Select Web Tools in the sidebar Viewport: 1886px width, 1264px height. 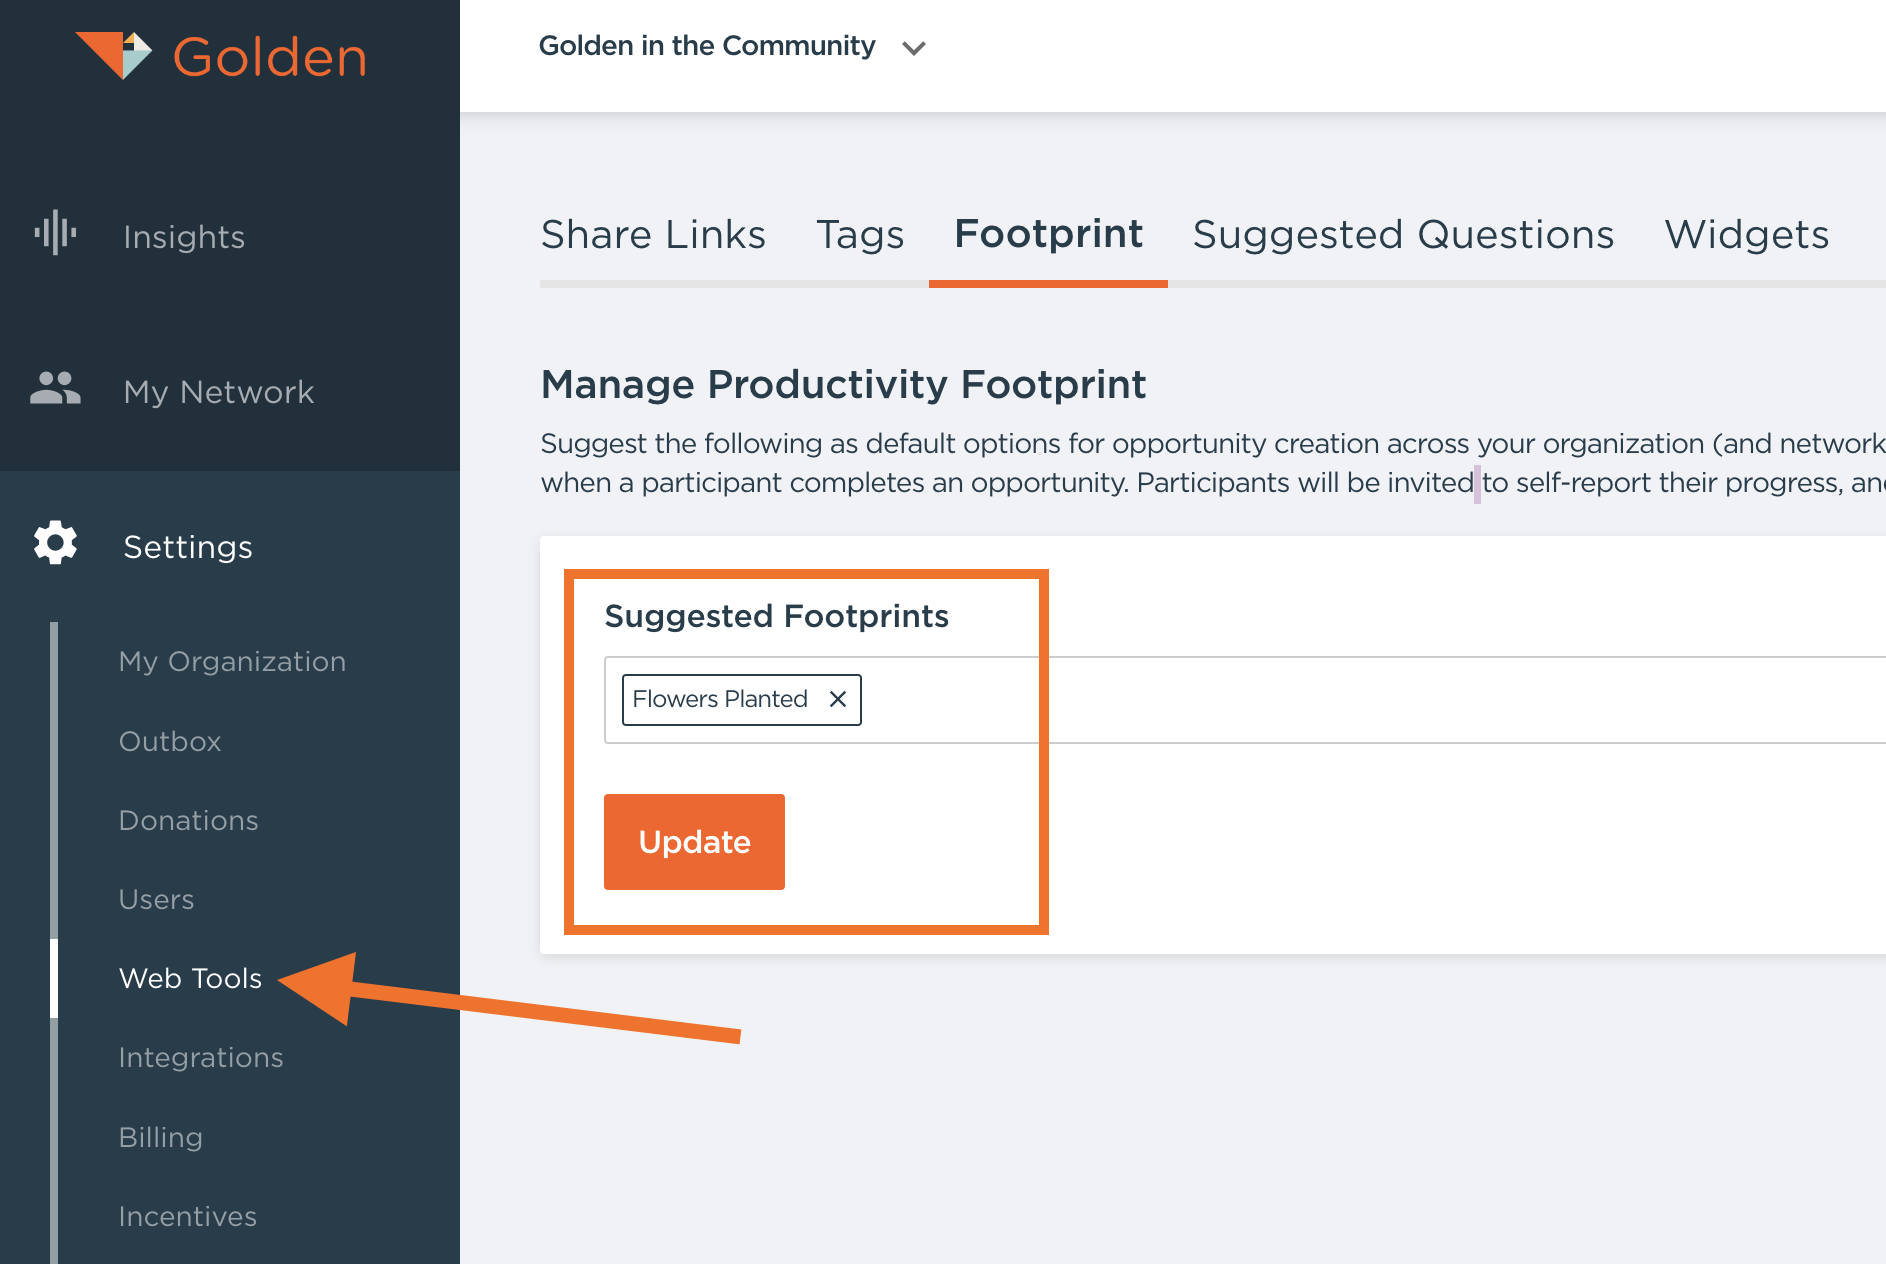[190, 978]
